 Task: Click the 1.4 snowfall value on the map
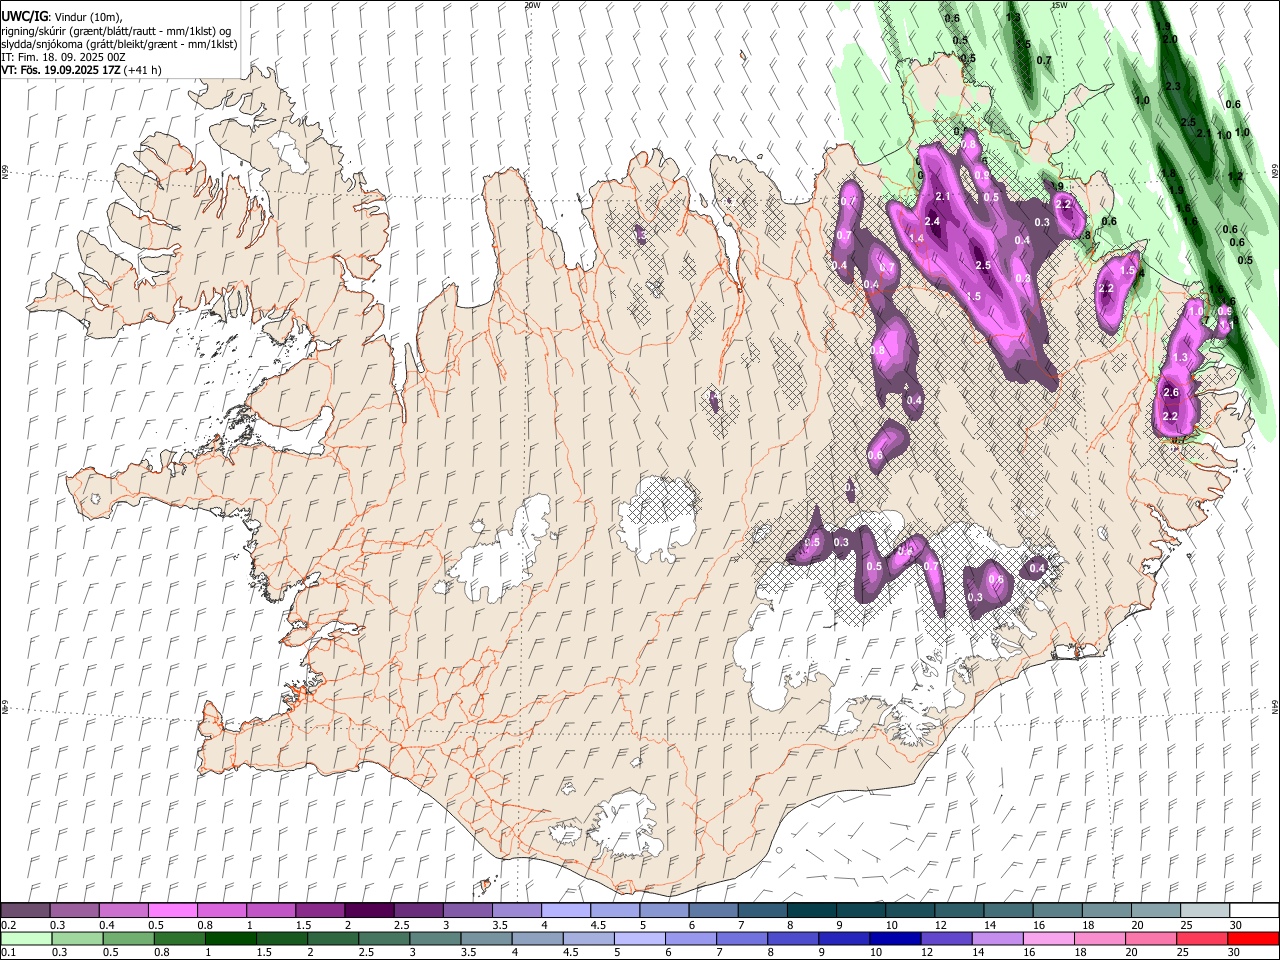(x=917, y=238)
